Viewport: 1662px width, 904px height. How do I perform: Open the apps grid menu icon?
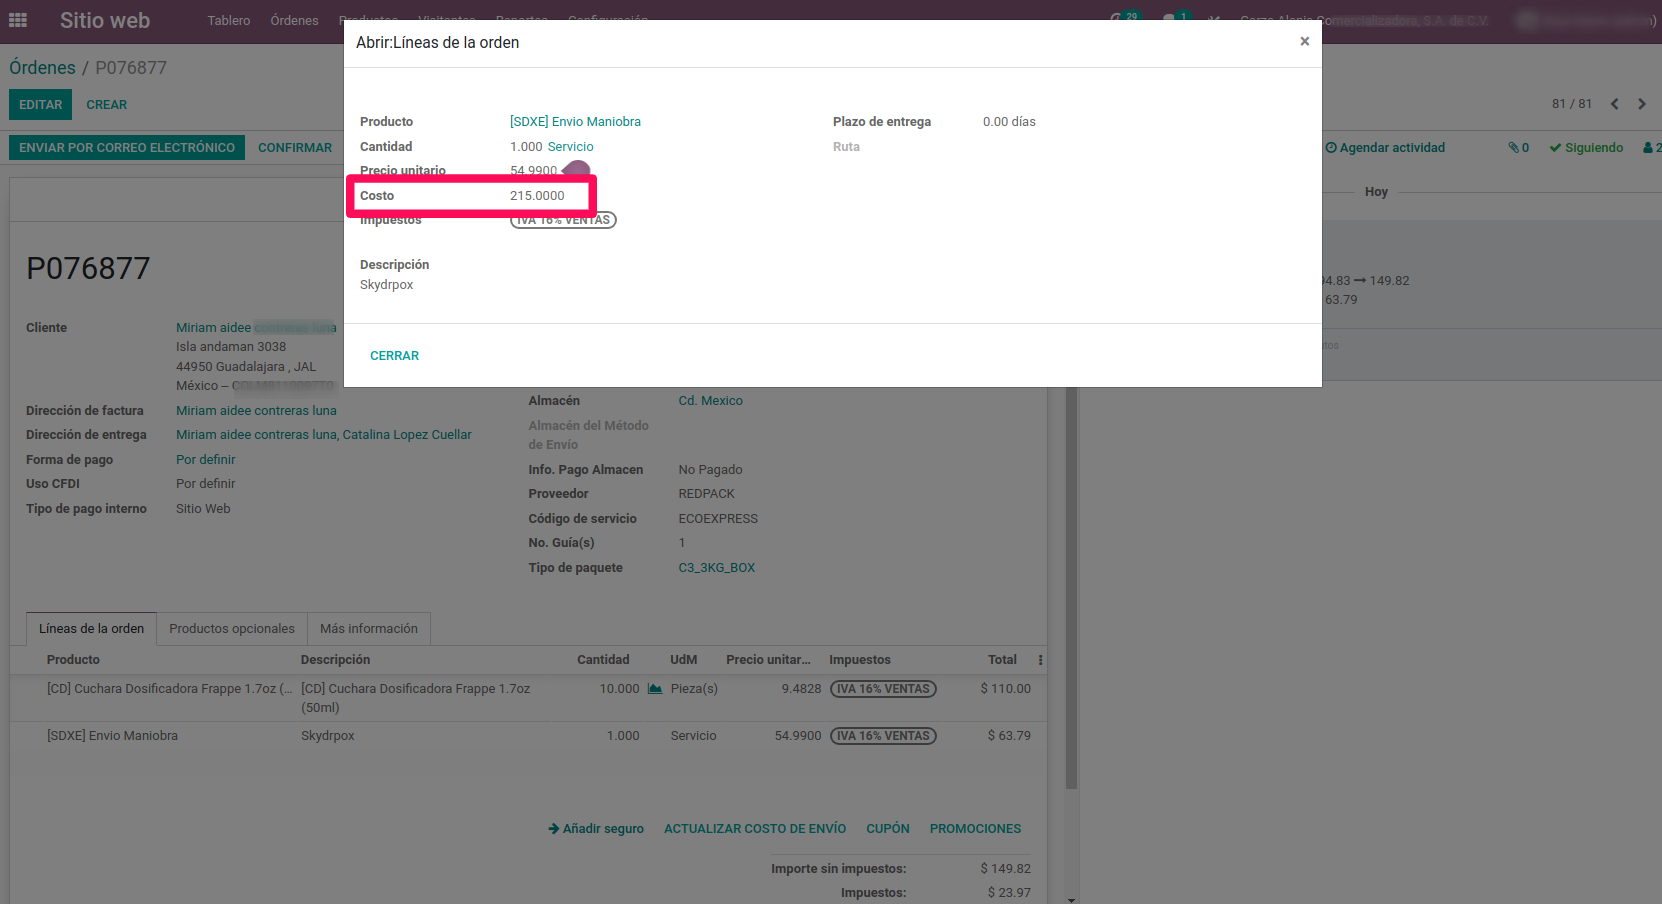[18, 20]
